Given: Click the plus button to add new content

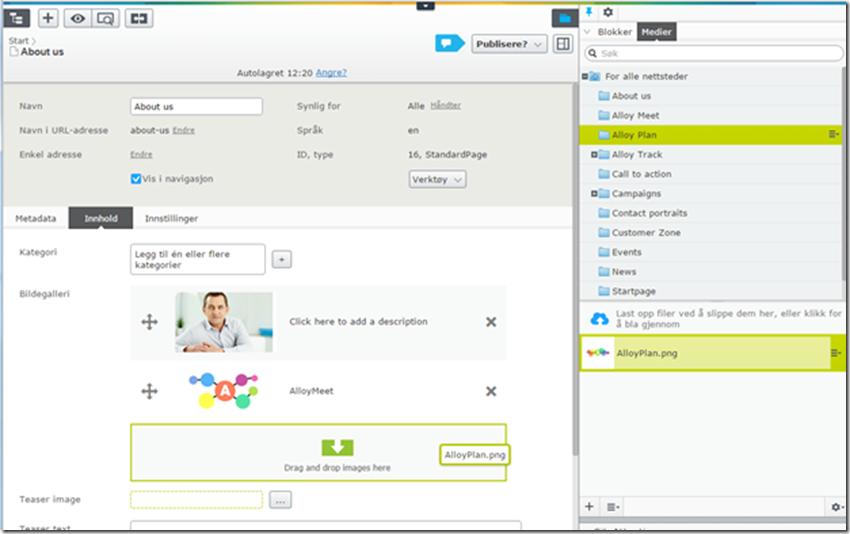Looking at the screenshot, I should [48, 18].
